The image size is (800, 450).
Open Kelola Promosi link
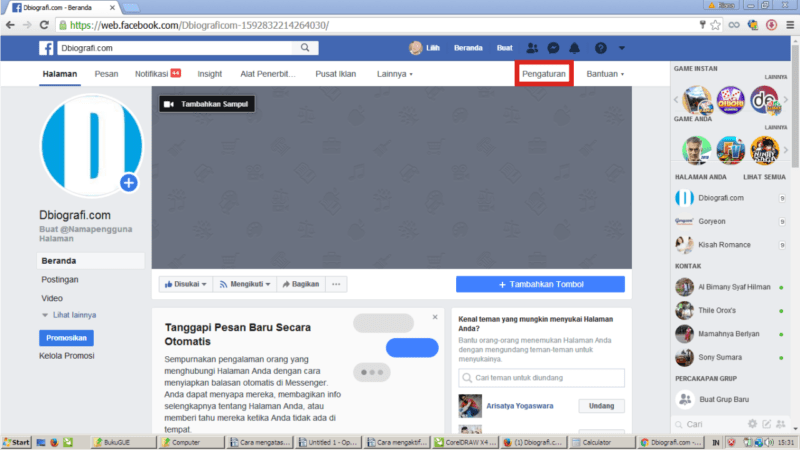point(67,356)
